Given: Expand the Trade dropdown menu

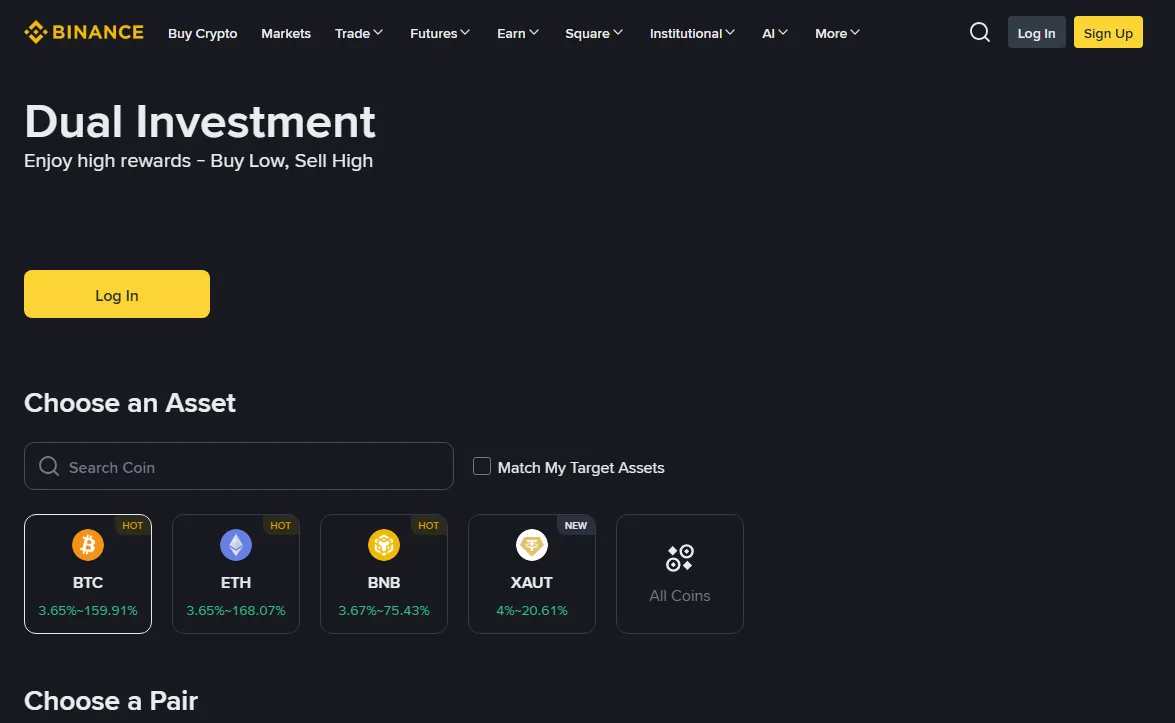Looking at the screenshot, I should click(359, 33).
